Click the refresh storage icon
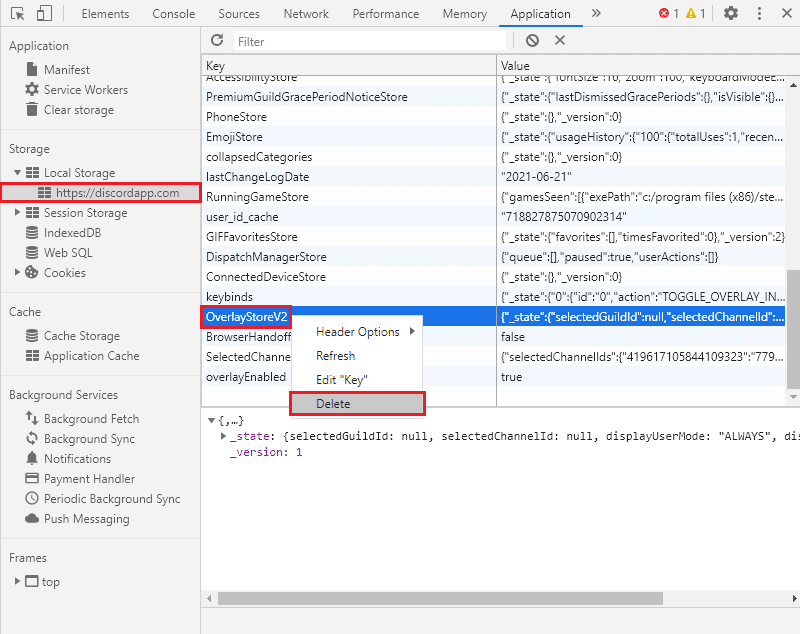The image size is (800, 634). pos(217,41)
